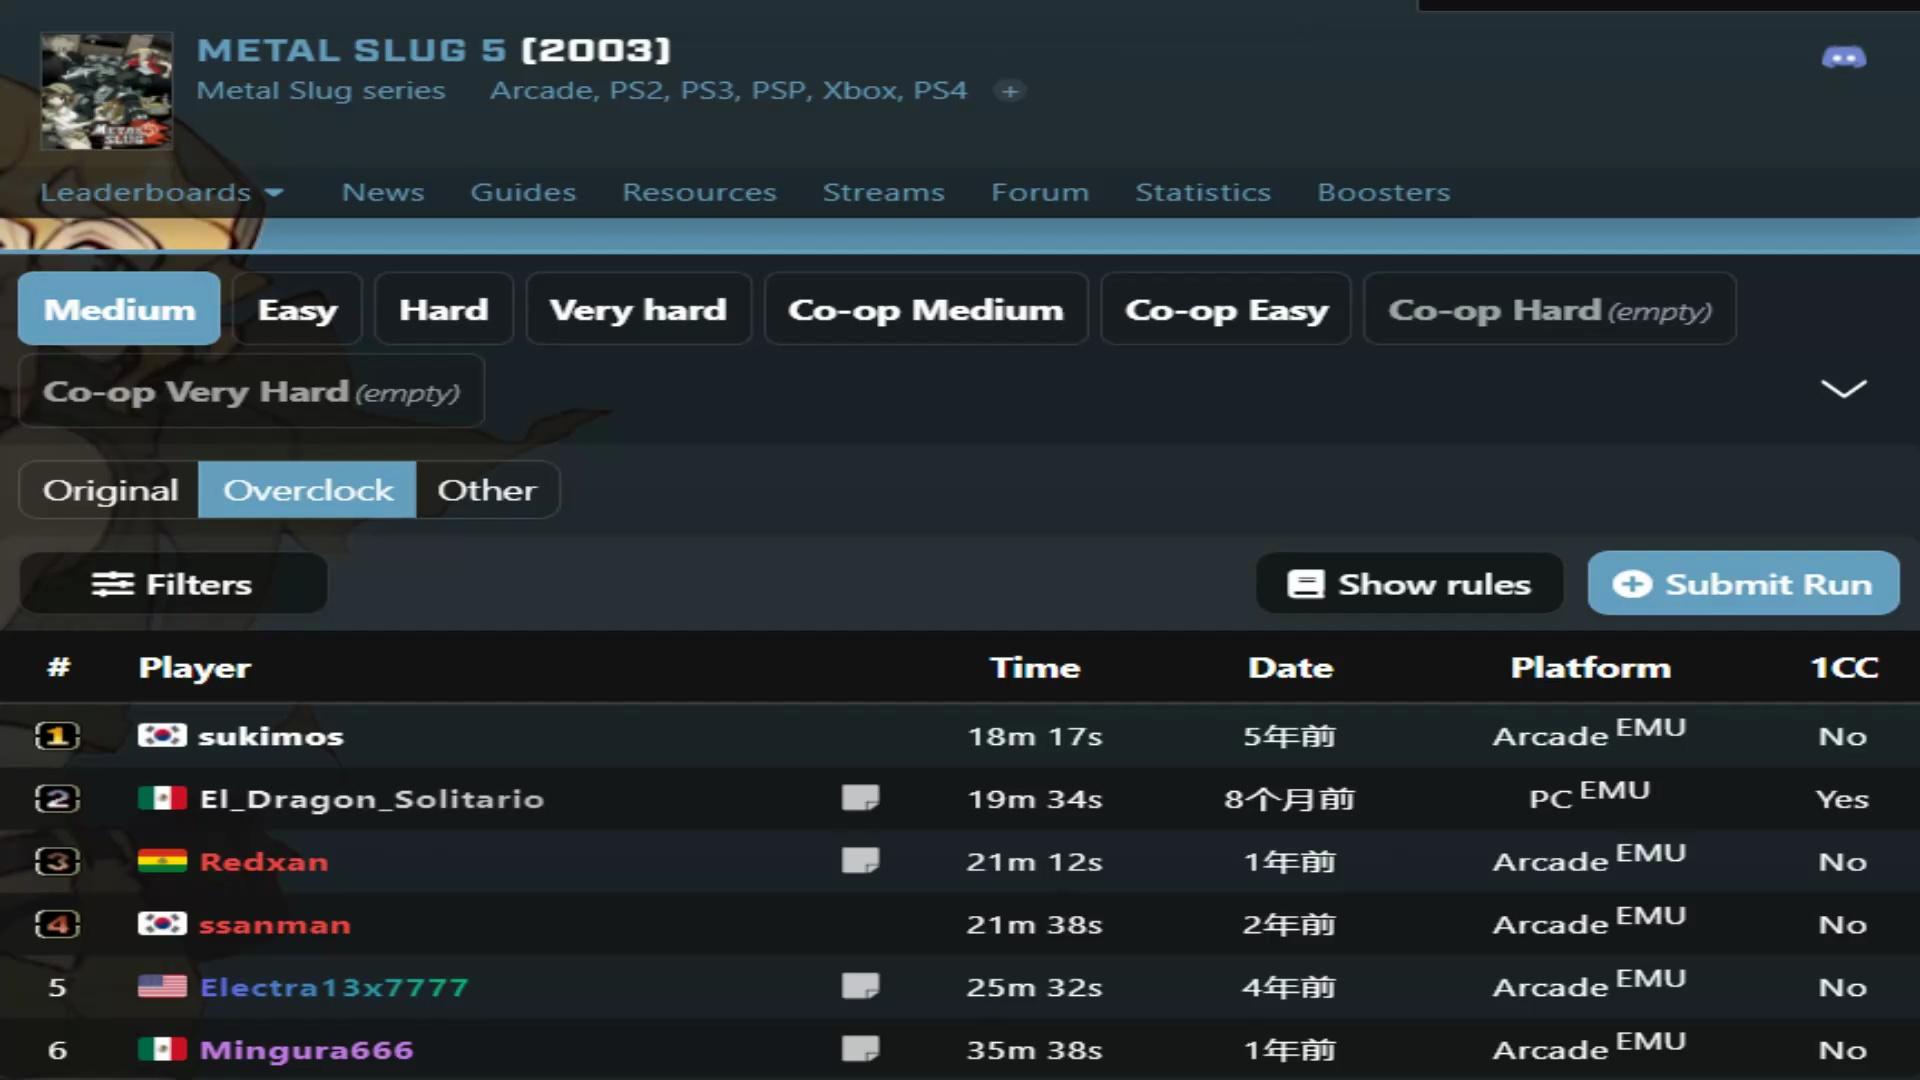Open the comment note icon for Redxan
Image resolution: width=1920 pixels, height=1080 pixels.
[860, 861]
